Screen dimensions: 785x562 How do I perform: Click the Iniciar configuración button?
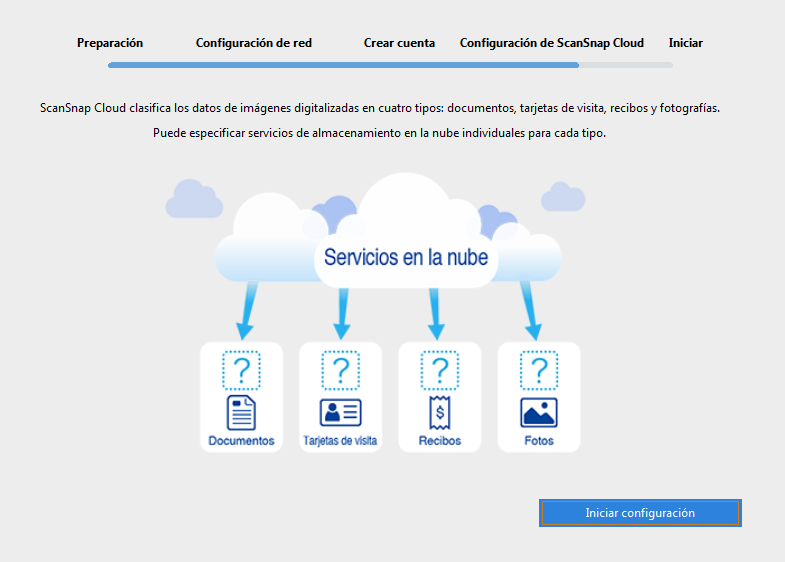pos(640,513)
